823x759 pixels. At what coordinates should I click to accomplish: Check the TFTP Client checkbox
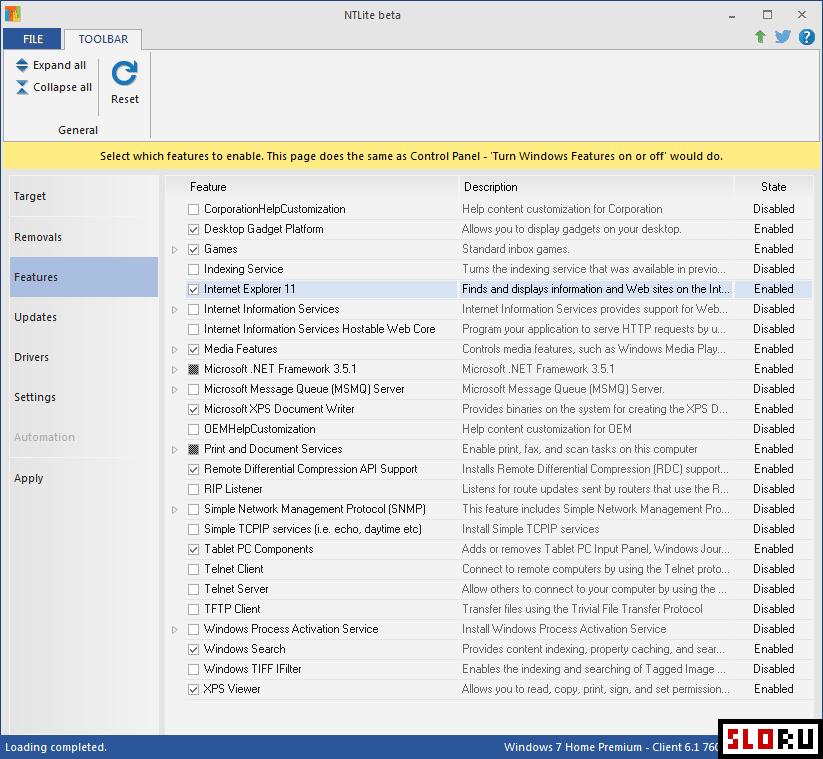194,609
